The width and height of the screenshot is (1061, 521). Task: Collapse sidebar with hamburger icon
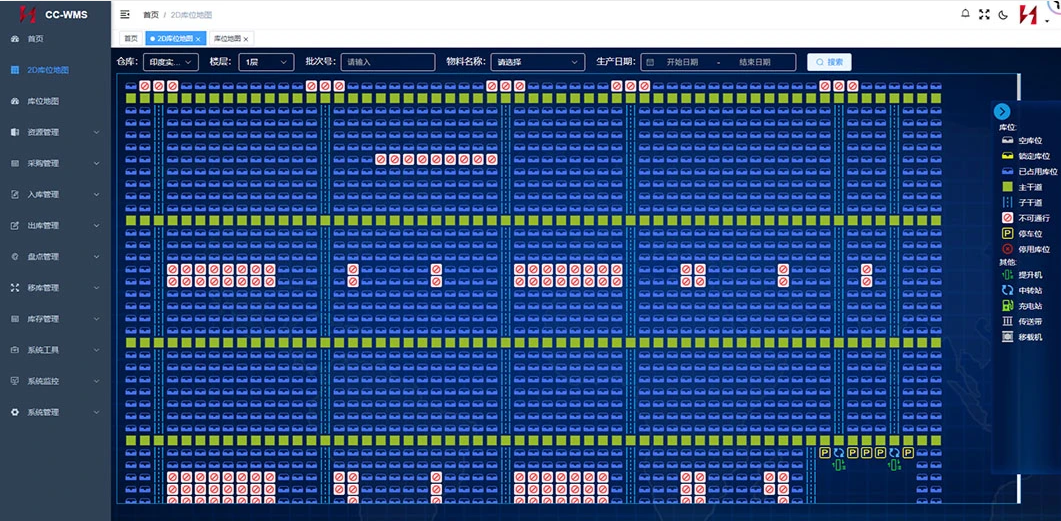(125, 14)
